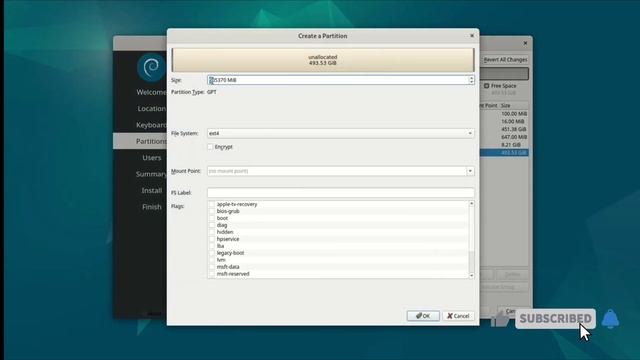This screenshot has width=640, height=360.
Task: Check the lba flag
Action: tap(211, 246)
